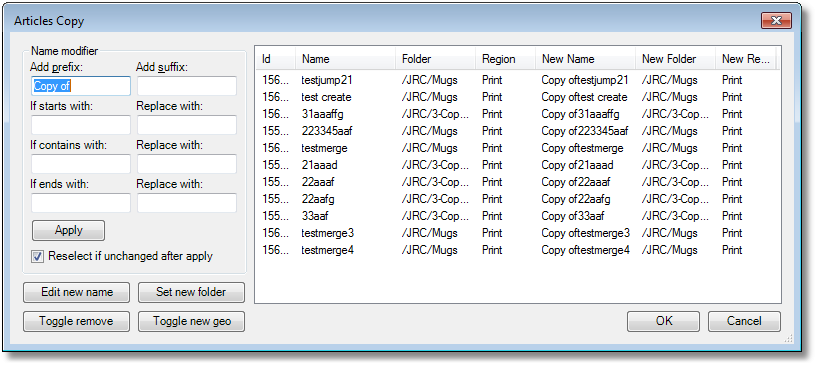Screen dimensions: 816x366
Task: Cancel the Articles Copy dialog
Action: point(744,321)
